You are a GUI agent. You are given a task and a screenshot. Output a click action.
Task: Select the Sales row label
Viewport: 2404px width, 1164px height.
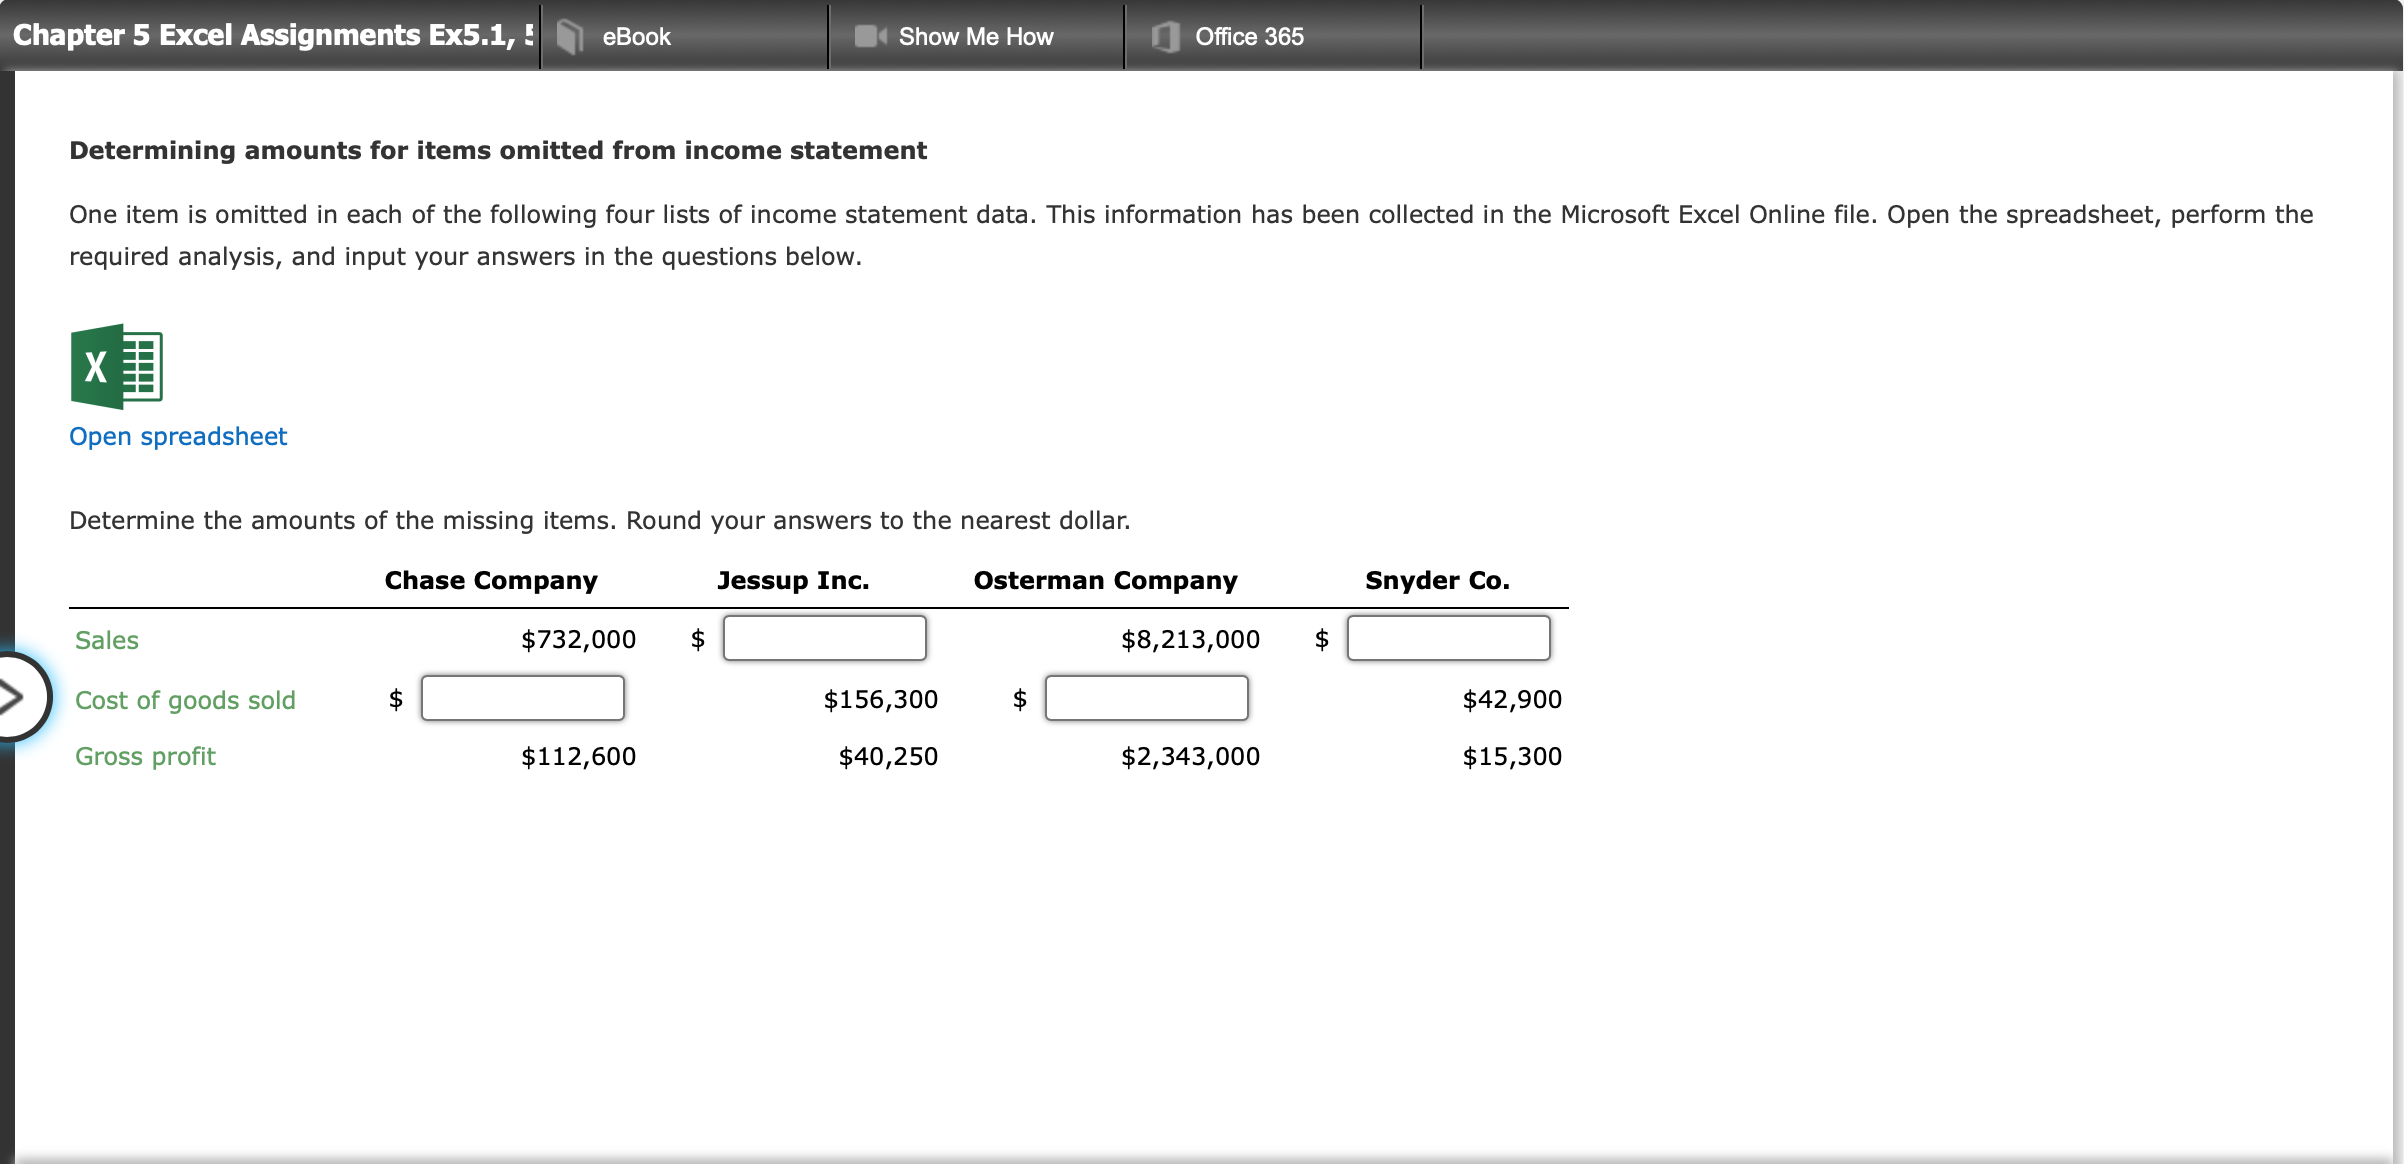[106, 640]
